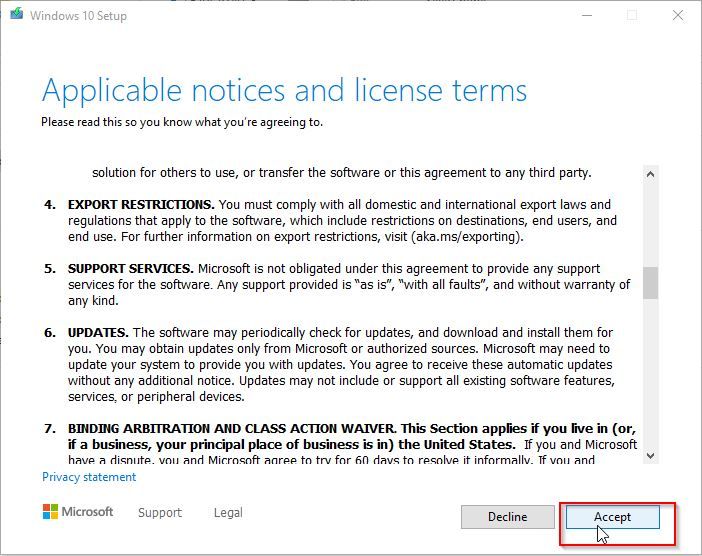Click the 'Windows 10 Setup' title text
Screen dimensions: 702x556
pyautogui.click(x=78, y=16)
